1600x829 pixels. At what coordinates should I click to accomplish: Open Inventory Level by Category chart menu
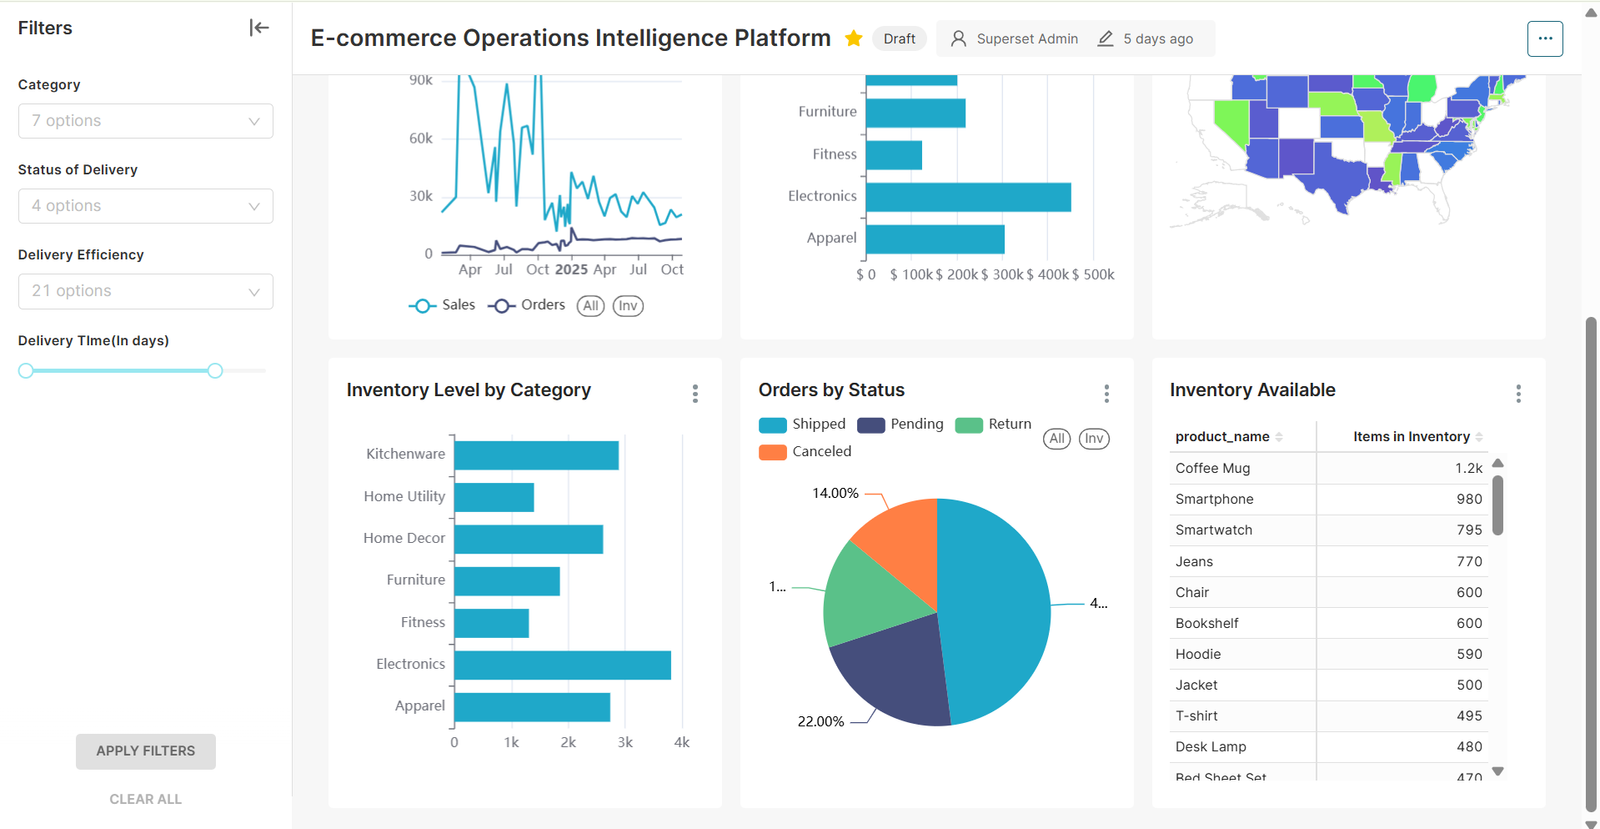pyautogui.click(x=695, y=394)
